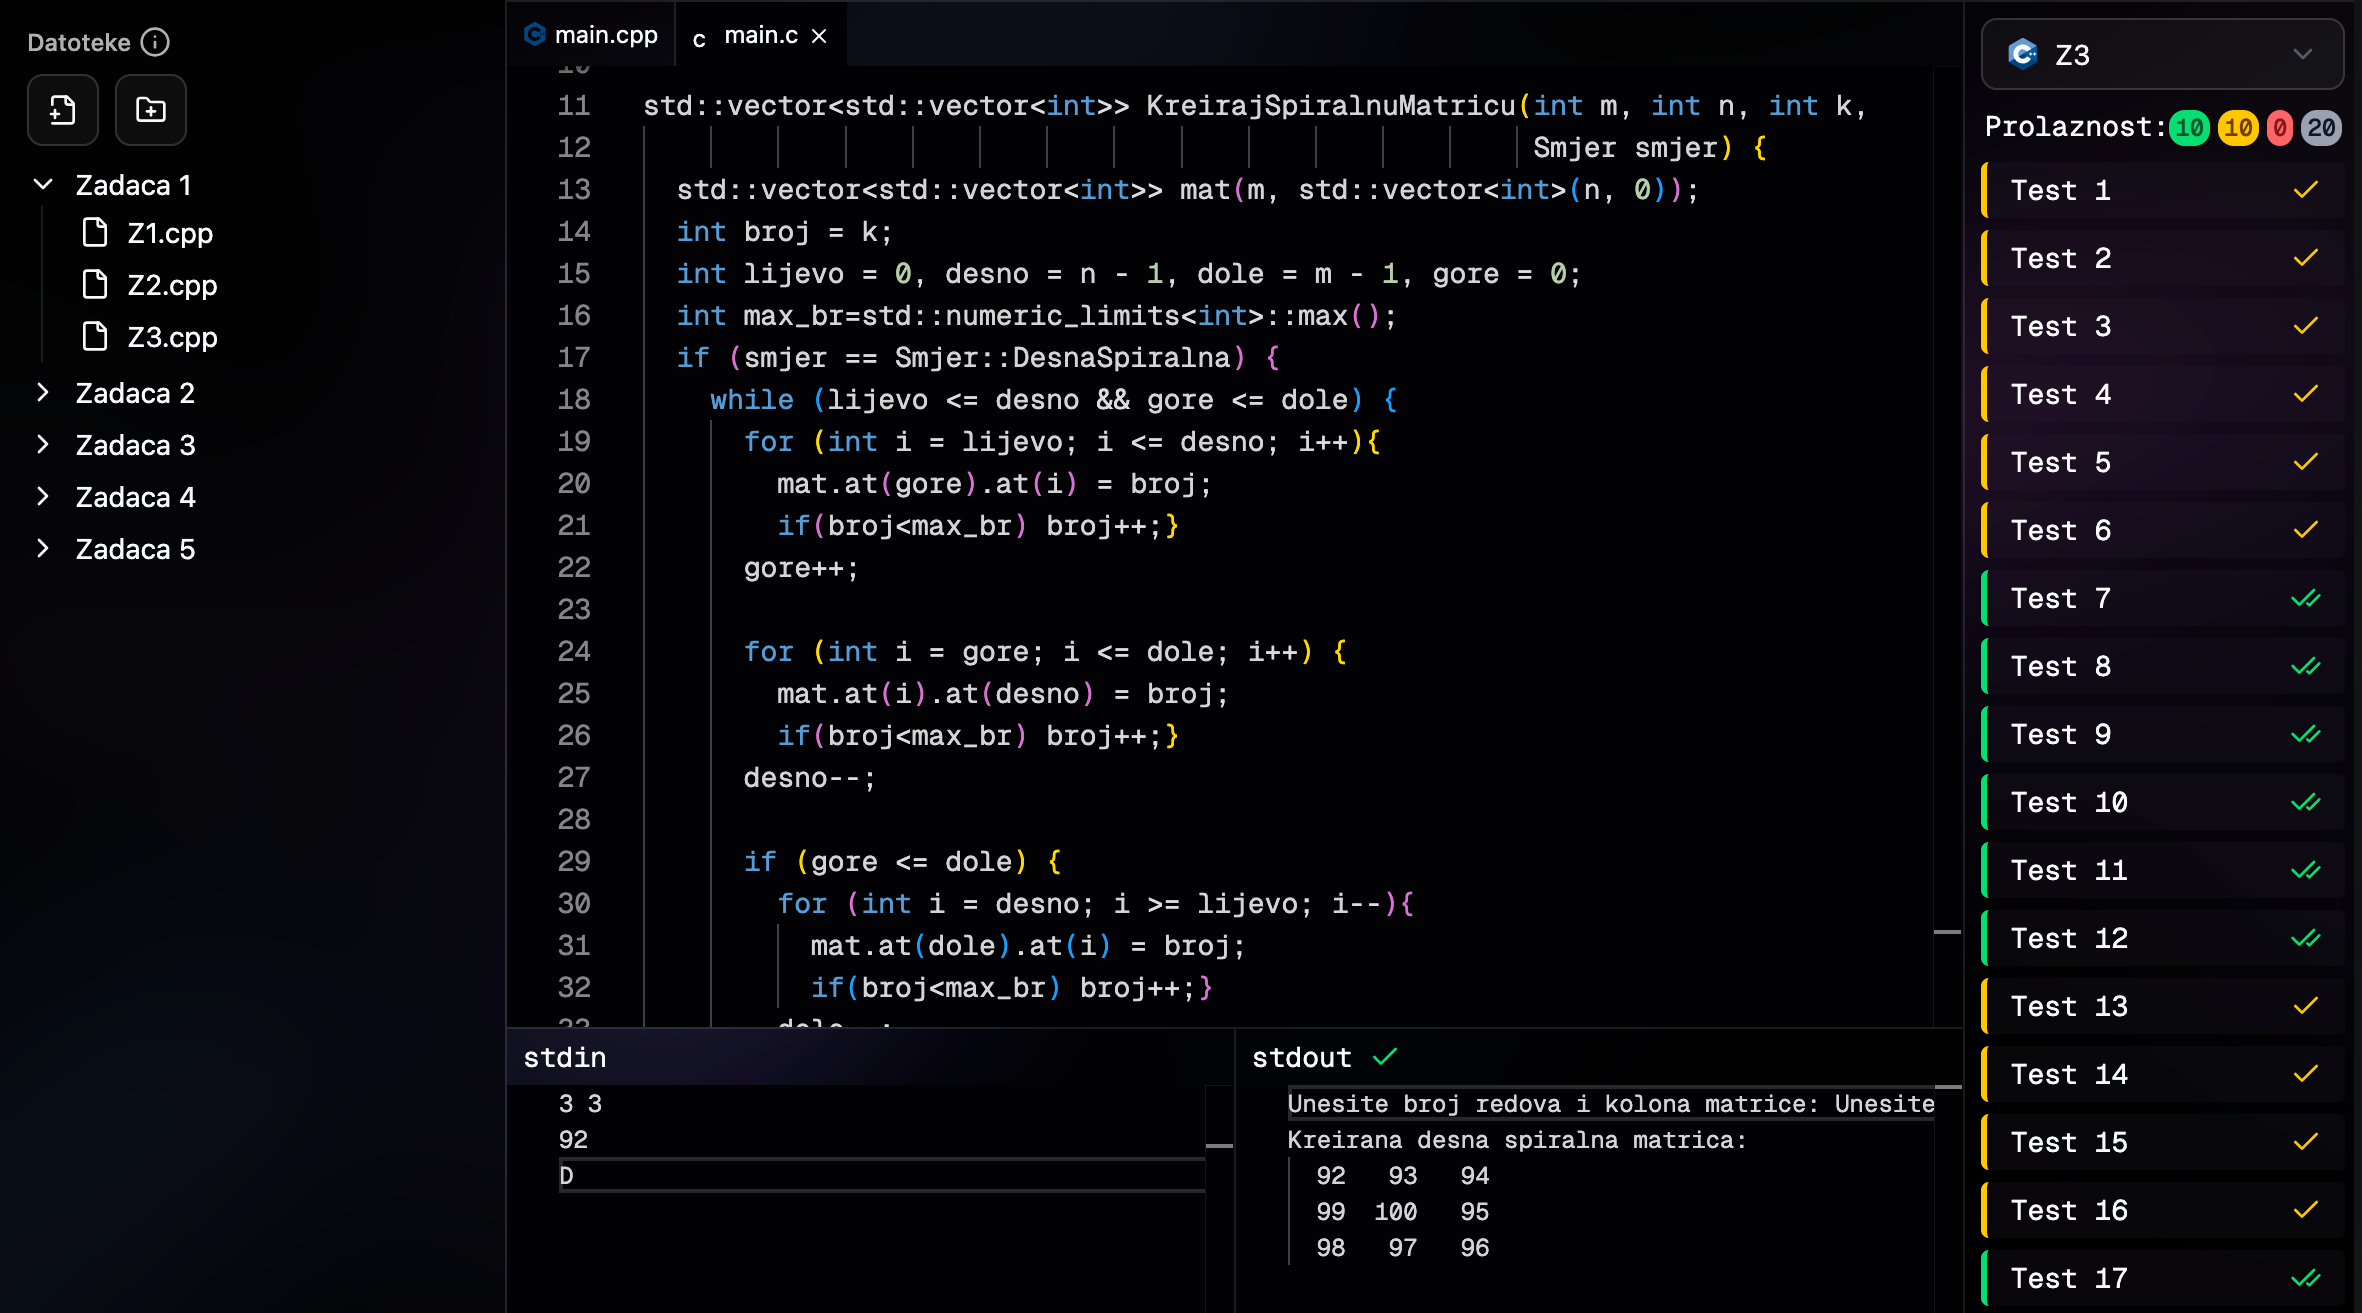This screenshot has width=2362, height=1313.
Task: Click the info icon beside Datoteke
Action: point(155,42)
